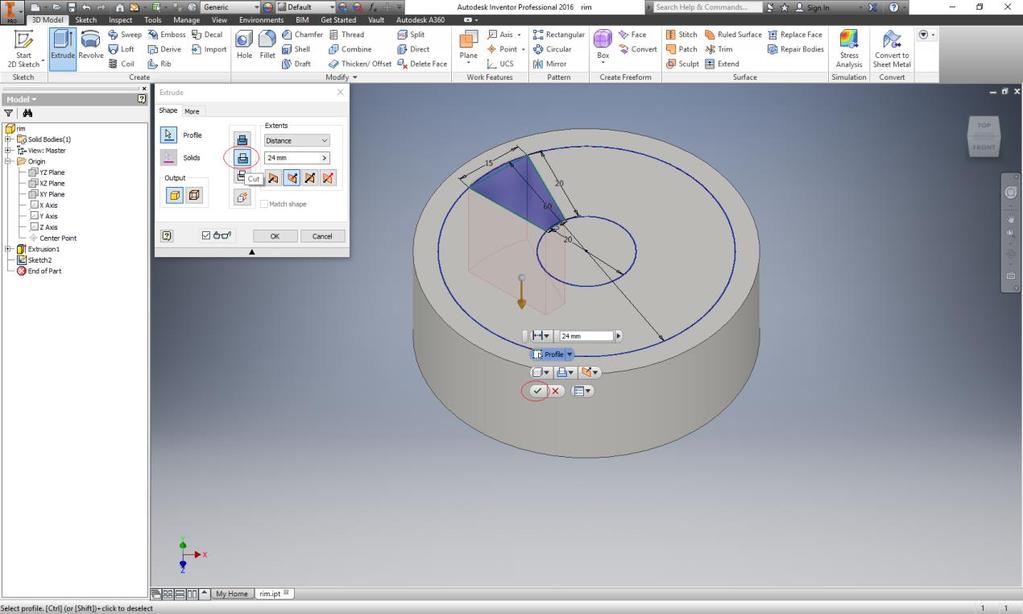Choose the Cut operation in Extrude dialog
The image size is (1023, 614).
click(x=242, y=158)
